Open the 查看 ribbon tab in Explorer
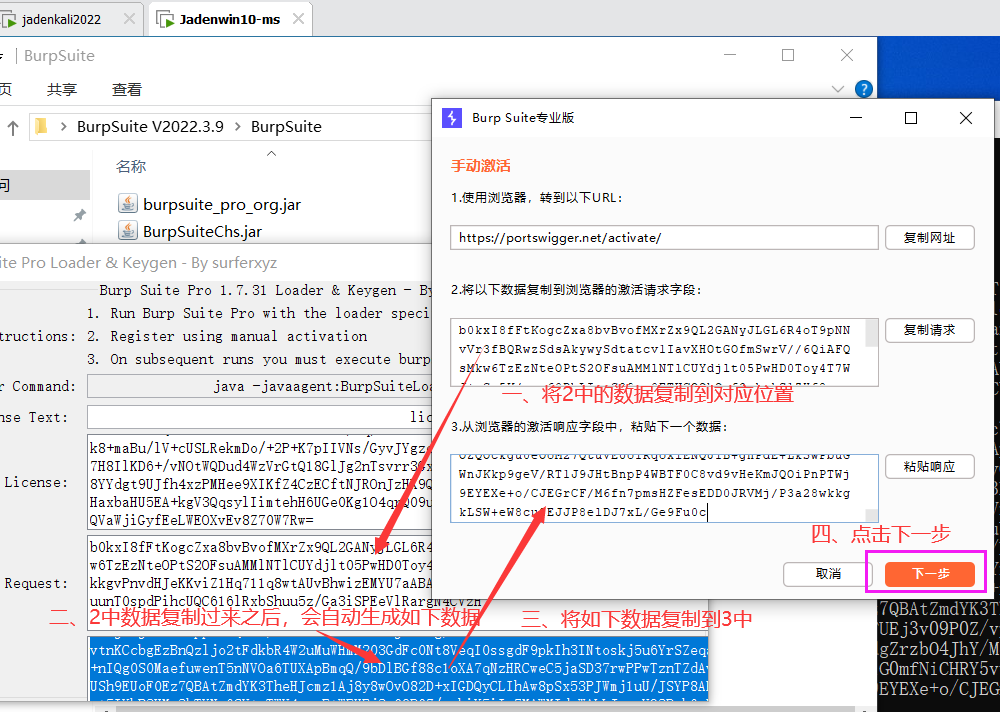1000x712 pixels. click(126, 89)
